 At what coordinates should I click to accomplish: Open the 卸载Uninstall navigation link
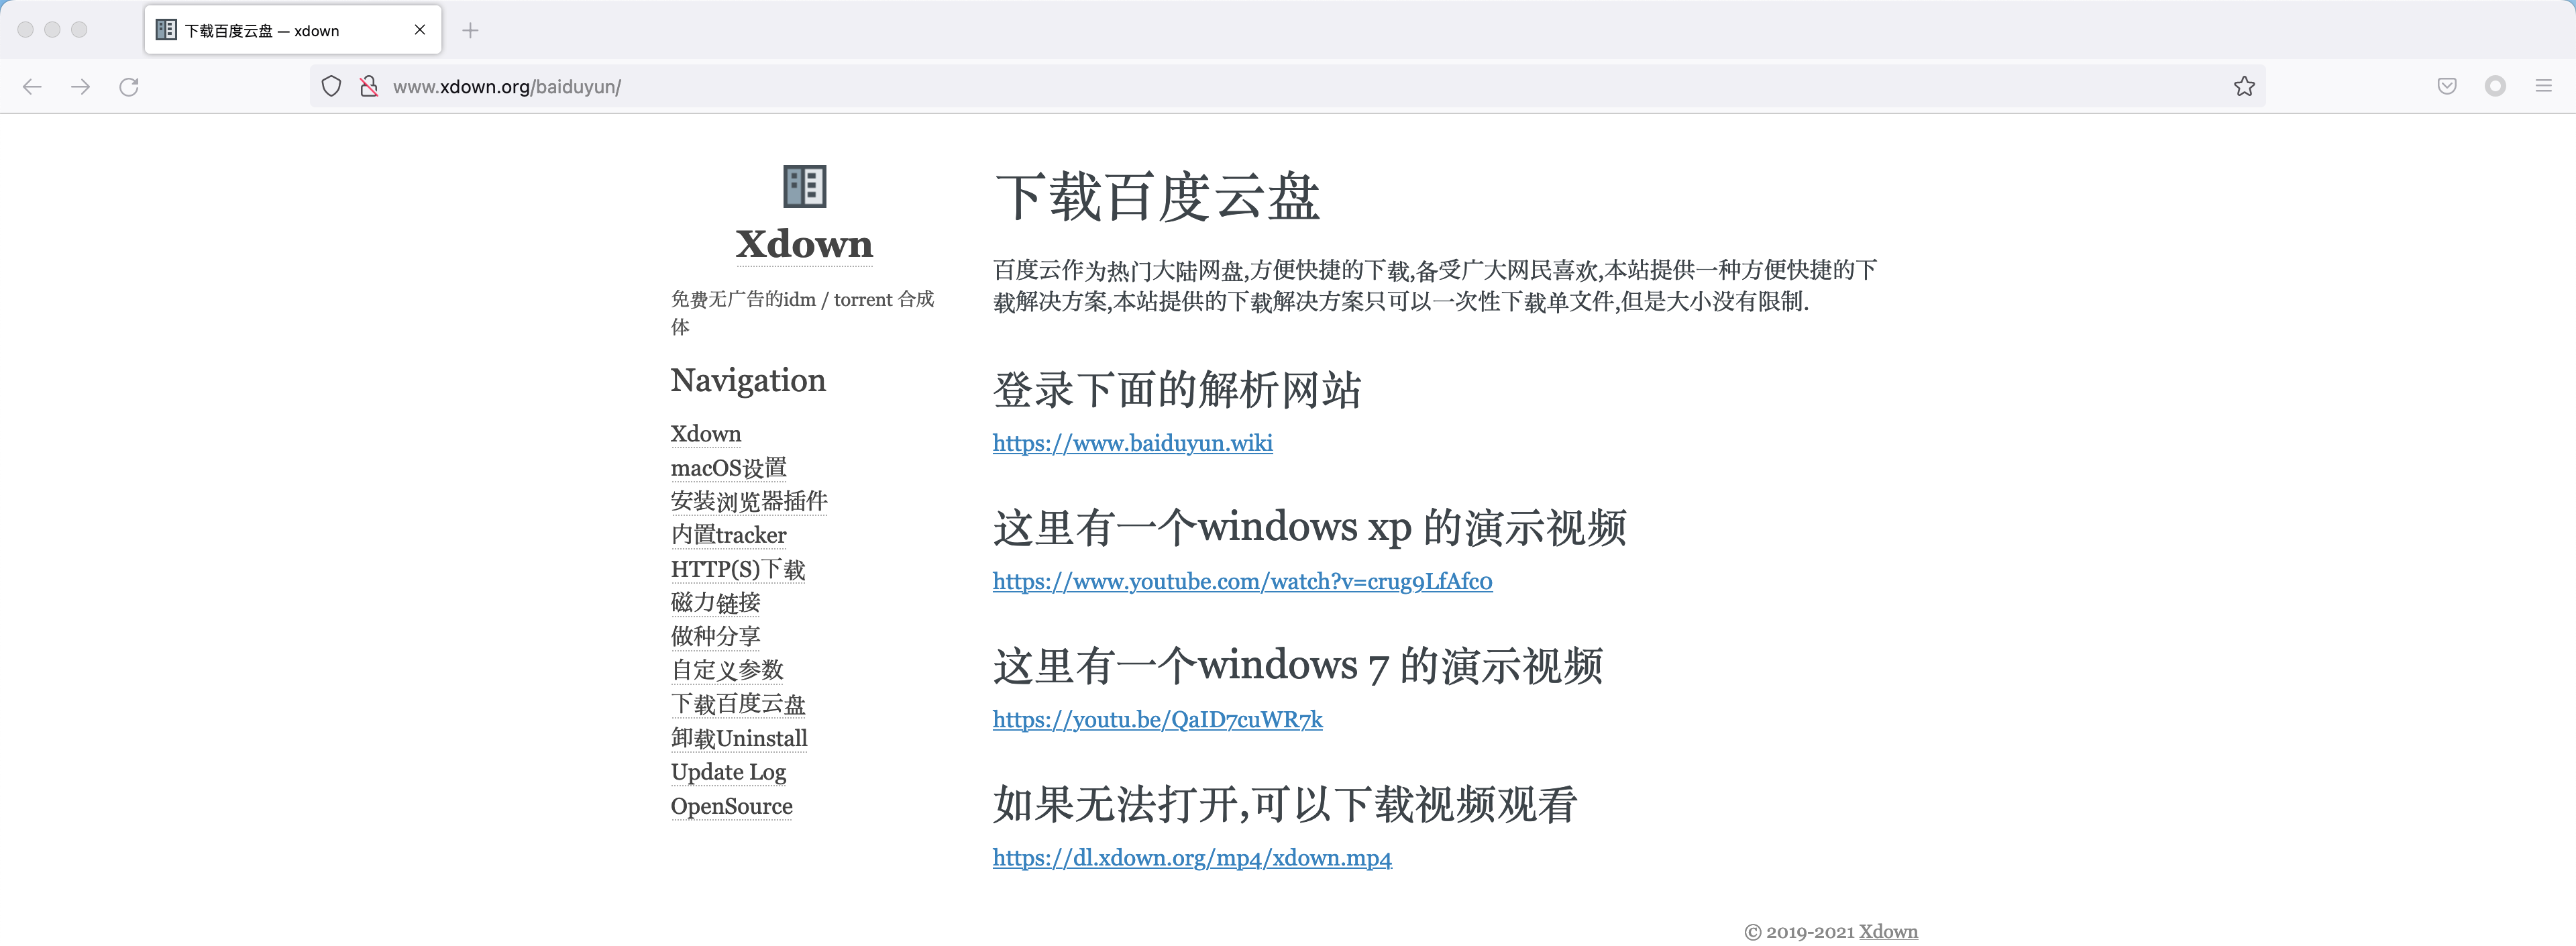tap(739, 738)
